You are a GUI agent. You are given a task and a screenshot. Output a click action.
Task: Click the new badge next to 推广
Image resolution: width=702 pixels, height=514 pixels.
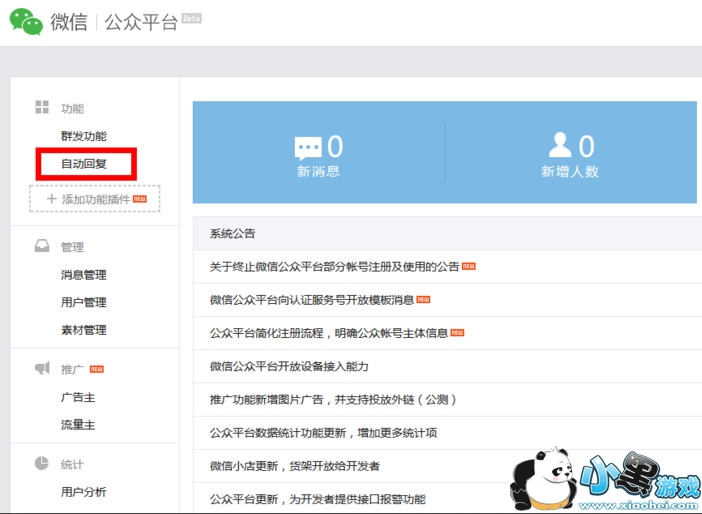(x=97, y=369)
